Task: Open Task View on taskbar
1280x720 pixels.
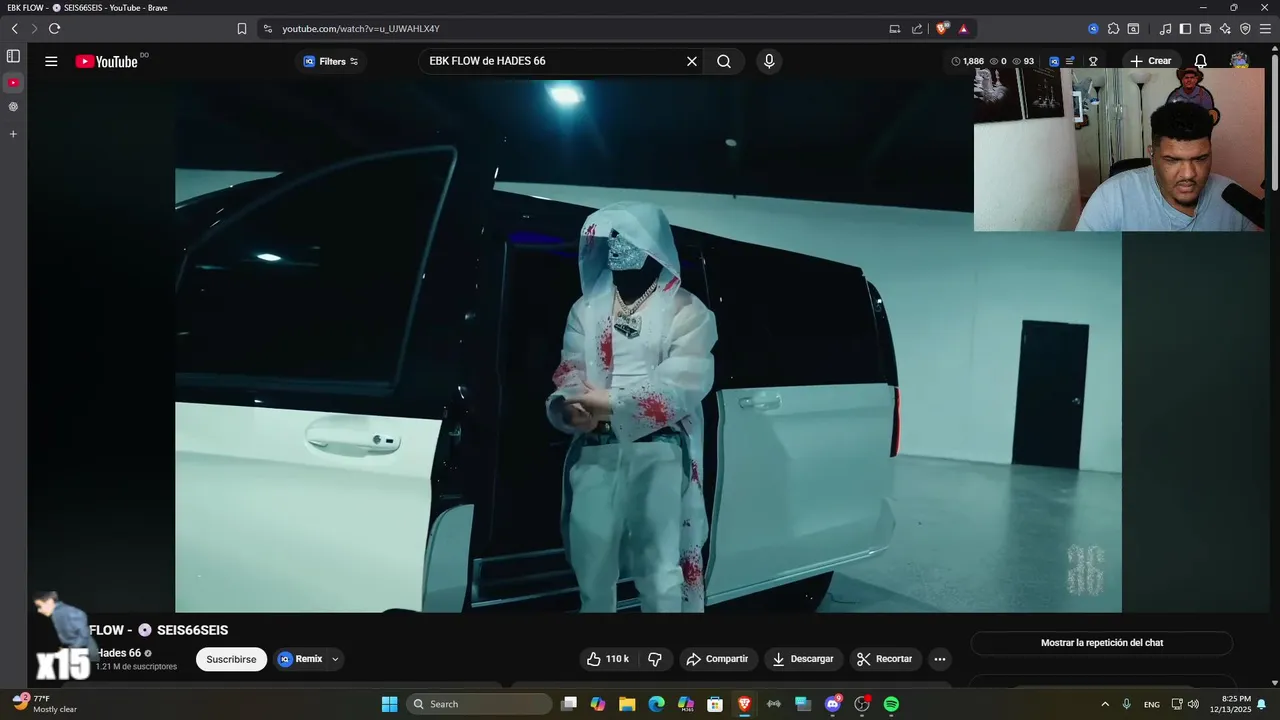Action: click(569, 704)
